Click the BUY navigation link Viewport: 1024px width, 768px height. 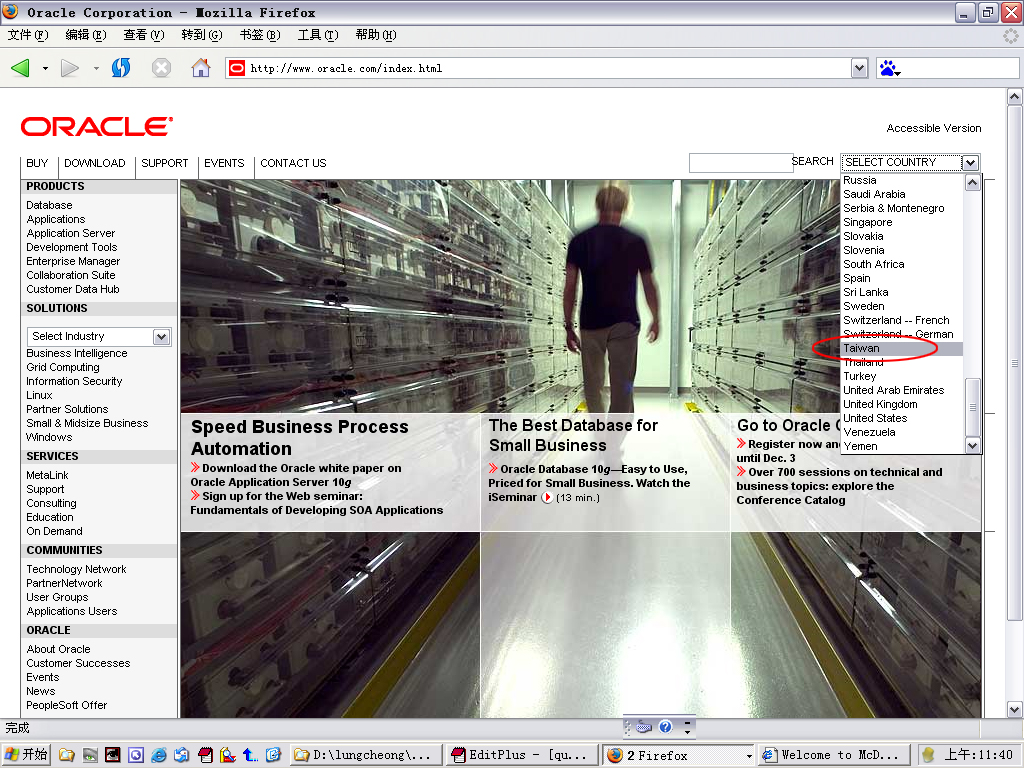click(x=37, y=163)
